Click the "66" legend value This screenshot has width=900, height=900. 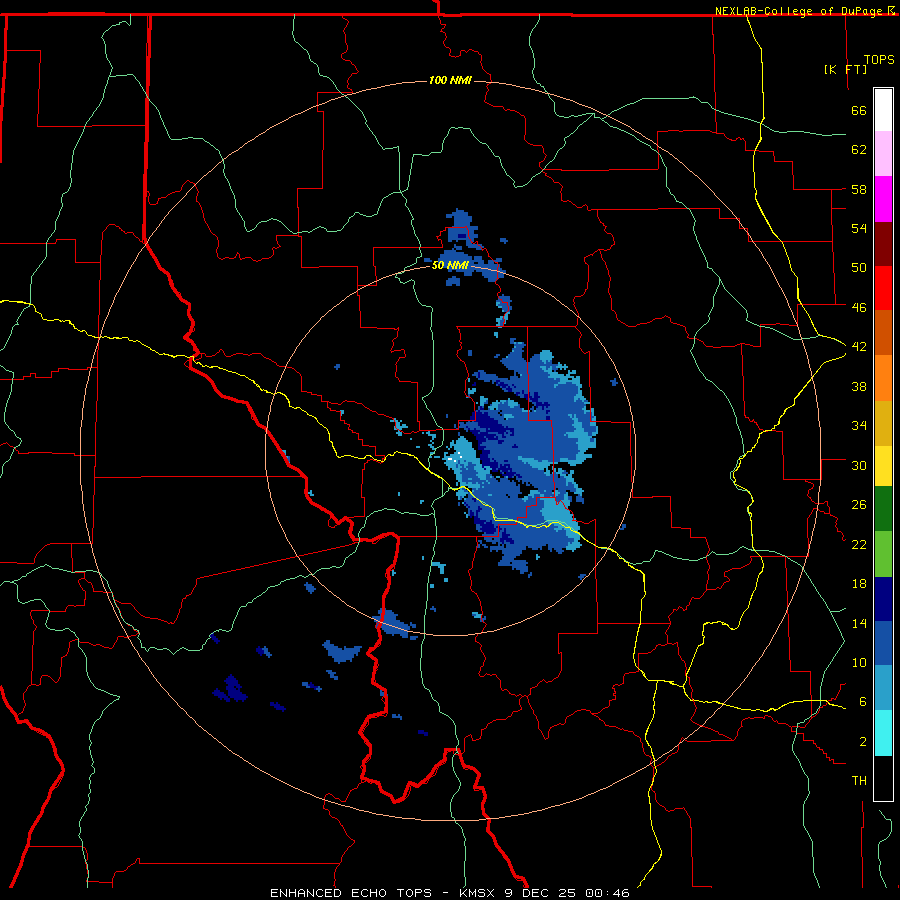tap(859, 110)
